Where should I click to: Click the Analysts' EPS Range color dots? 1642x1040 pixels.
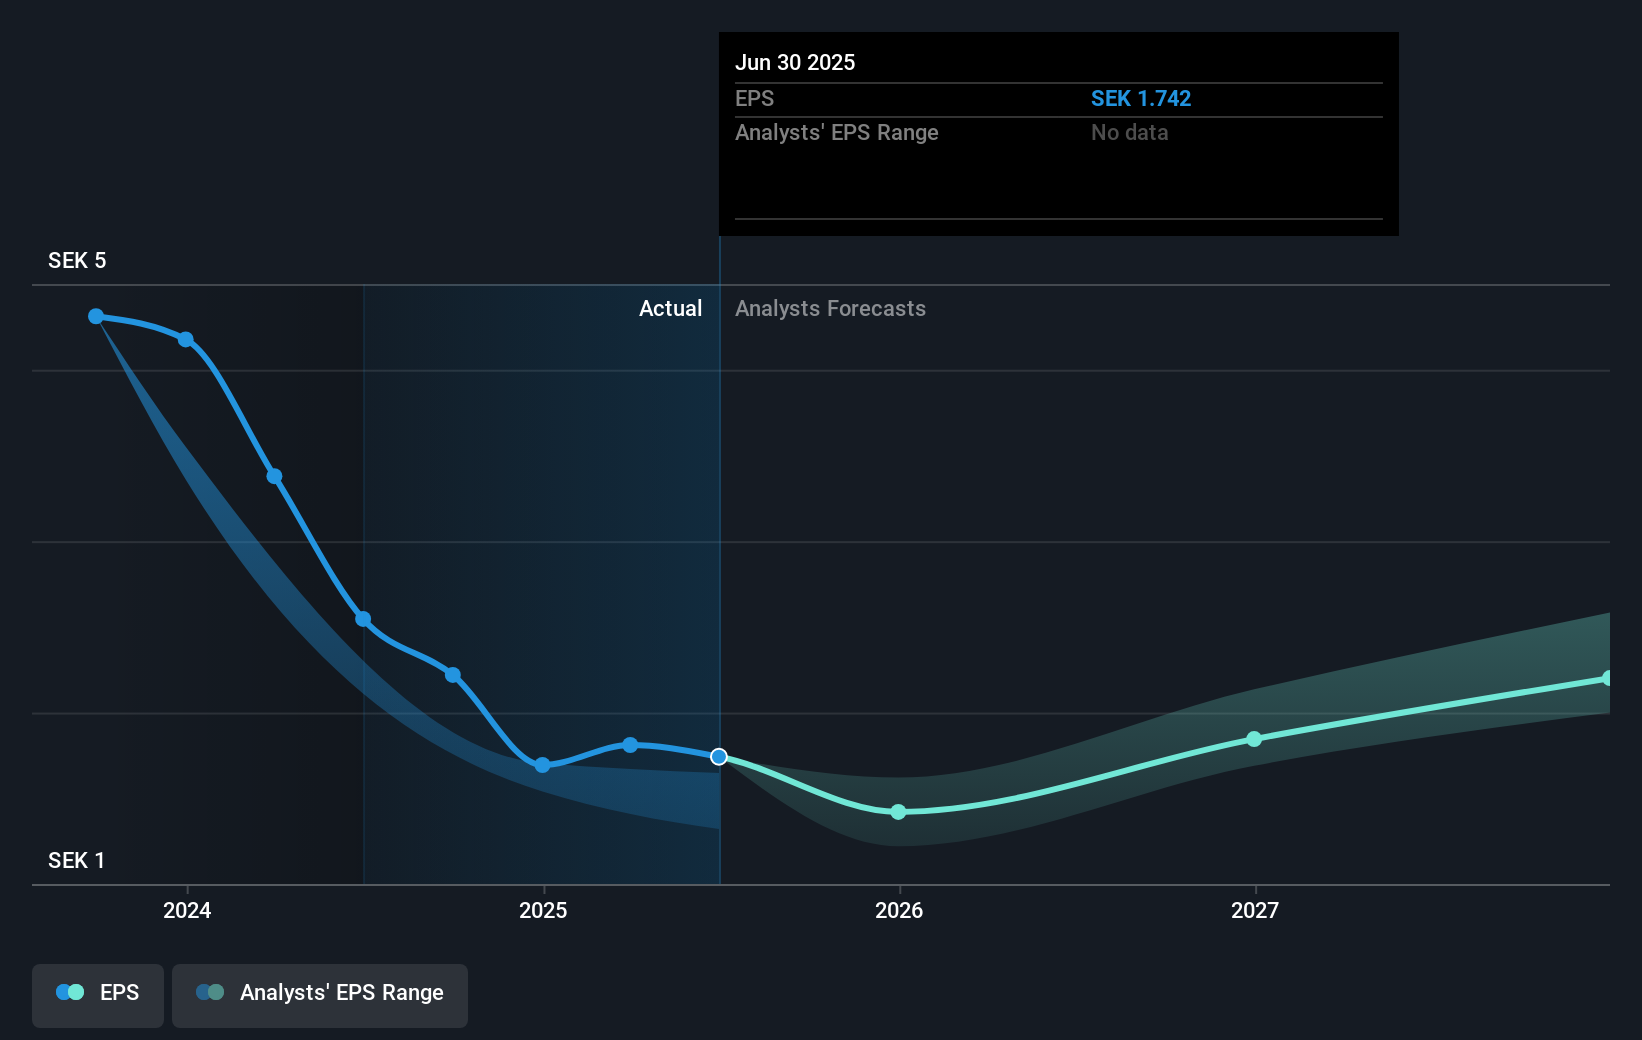[x=209, y=991]
